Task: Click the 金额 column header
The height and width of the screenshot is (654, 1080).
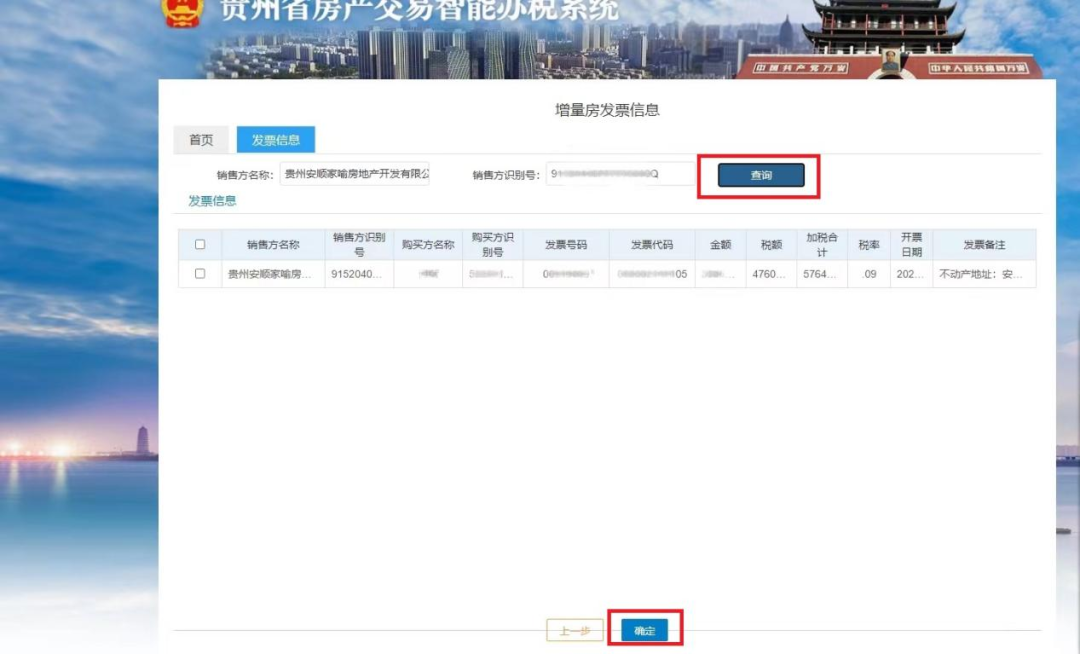Action: tap(720, 244)
